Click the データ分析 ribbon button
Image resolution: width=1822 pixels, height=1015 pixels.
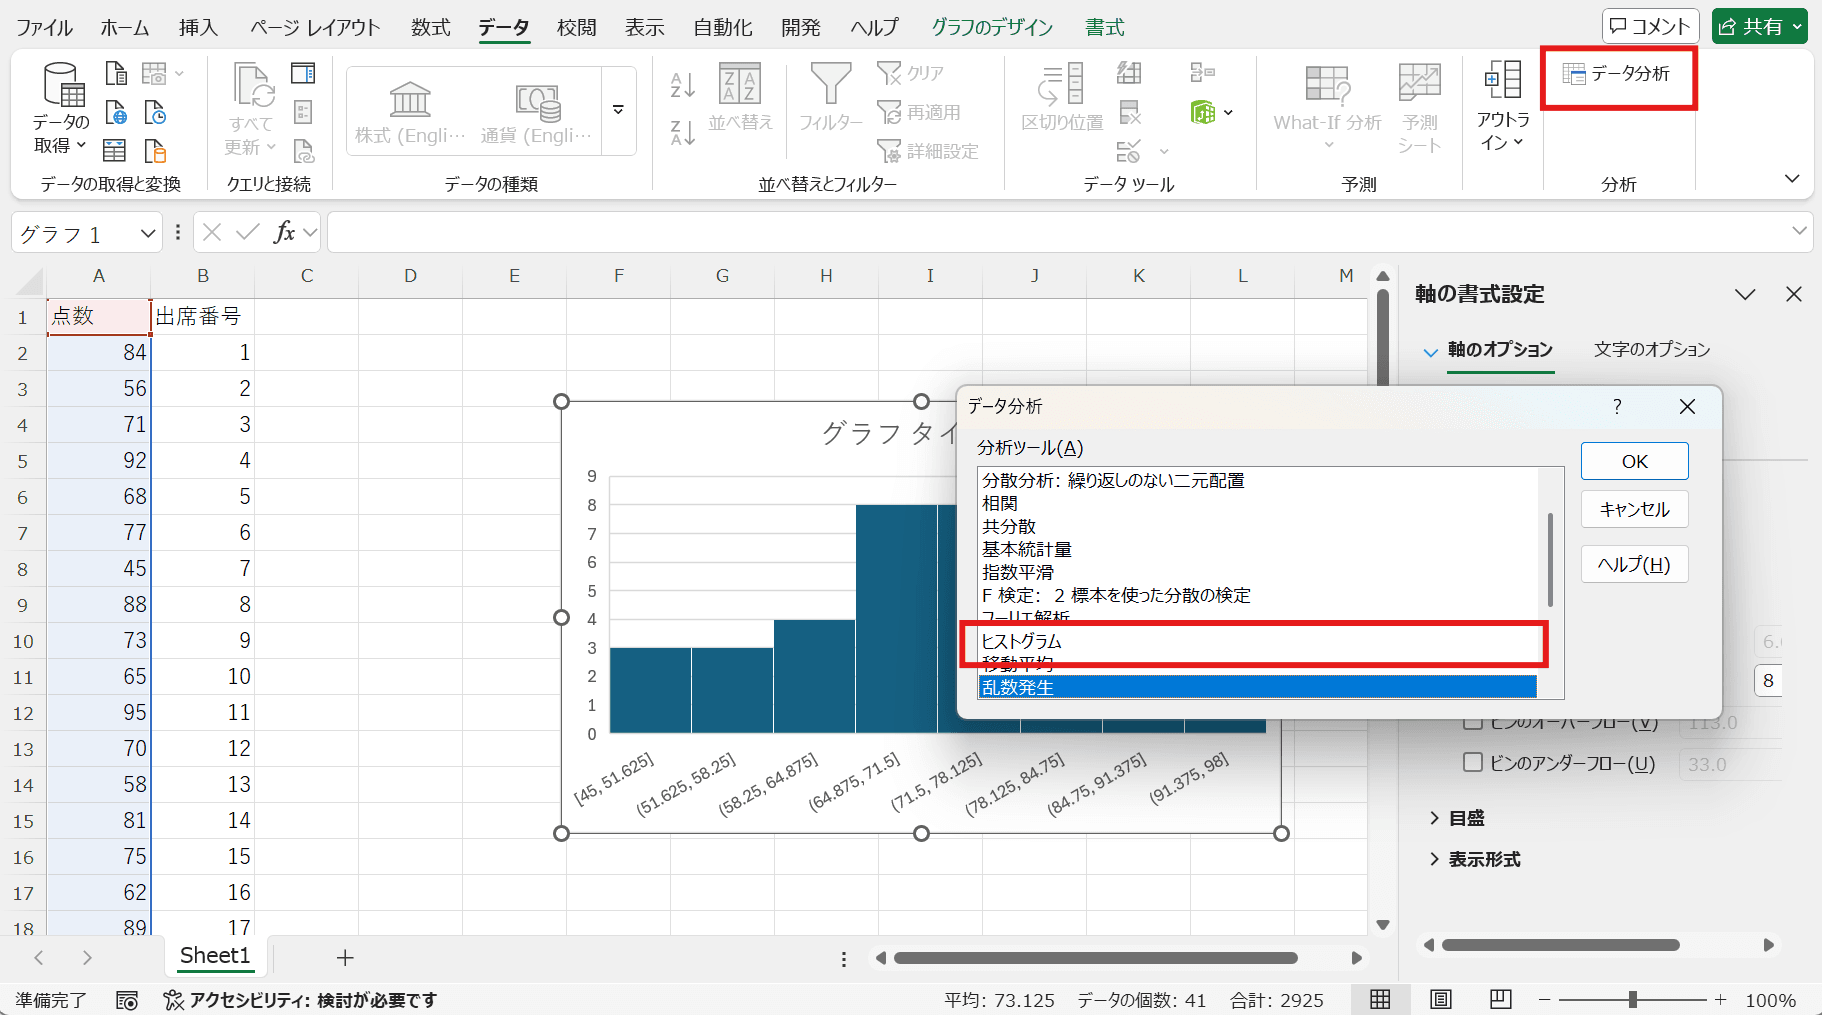click(1617, 74)
